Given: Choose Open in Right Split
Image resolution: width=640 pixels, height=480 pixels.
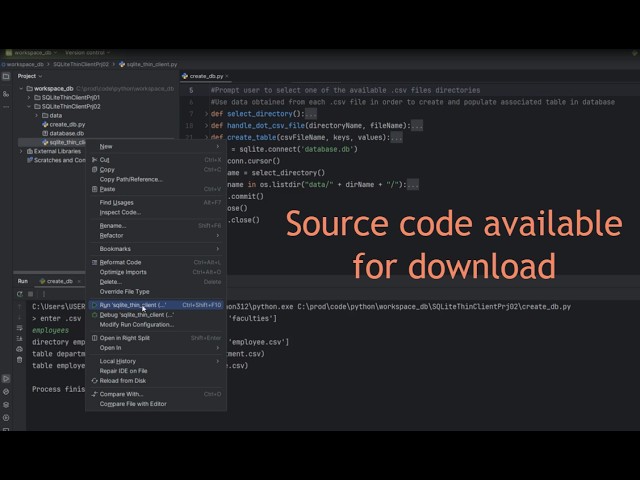Looking at the screenshot, I should (x=156, y=338).
